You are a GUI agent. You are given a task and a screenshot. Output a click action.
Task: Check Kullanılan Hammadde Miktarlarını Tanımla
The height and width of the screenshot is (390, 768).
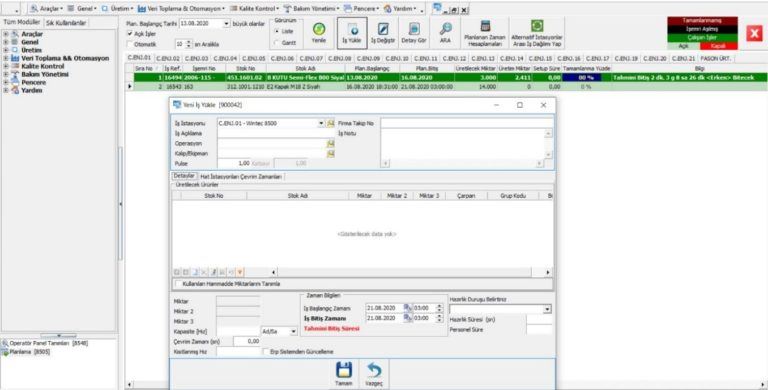coord(178,284)
